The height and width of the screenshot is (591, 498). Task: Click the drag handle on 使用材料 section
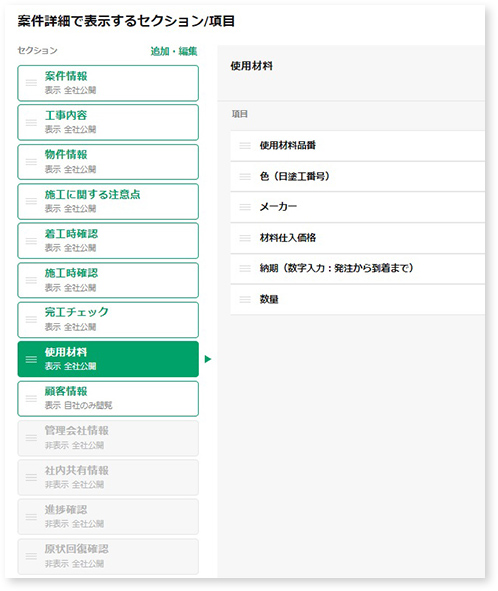click(31, 359)
